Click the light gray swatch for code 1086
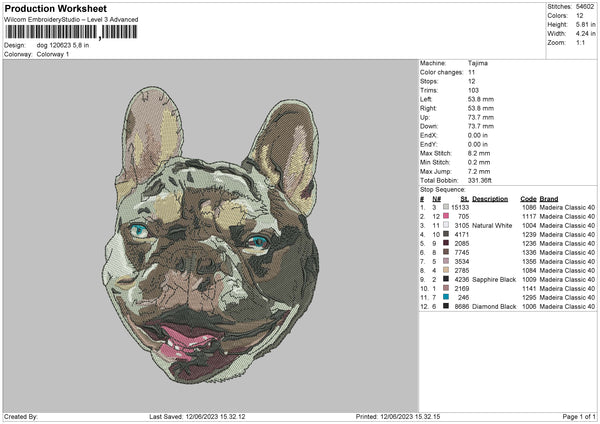Viewport: 600px width, 424px height. pos(446,207)
